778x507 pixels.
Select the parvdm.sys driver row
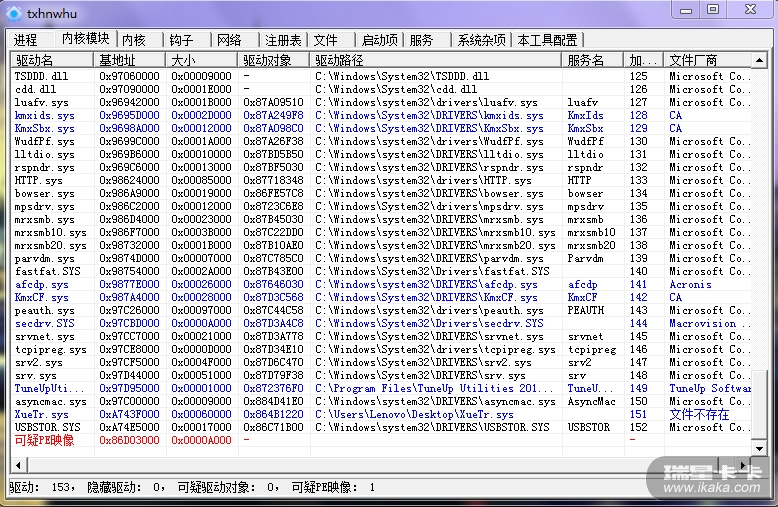[x=381, y=258]
